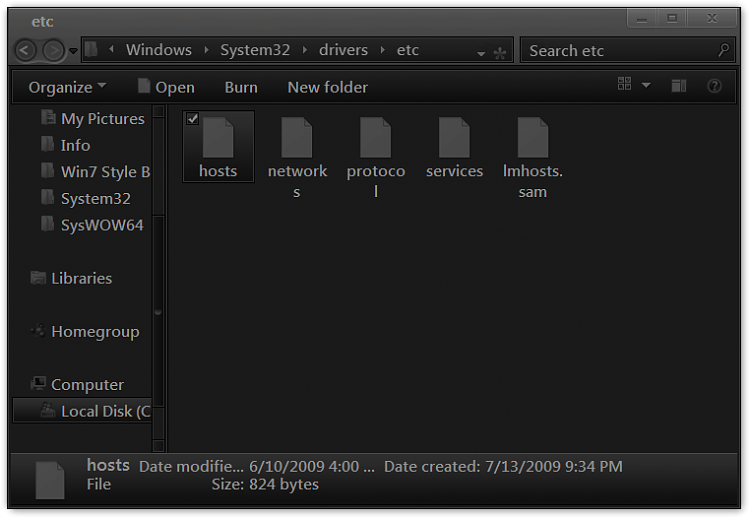Image resolution: width=750 pixels, height=518 pixels.
Task: Click the Forward navigation arrow
Action: tap(54, 50)
